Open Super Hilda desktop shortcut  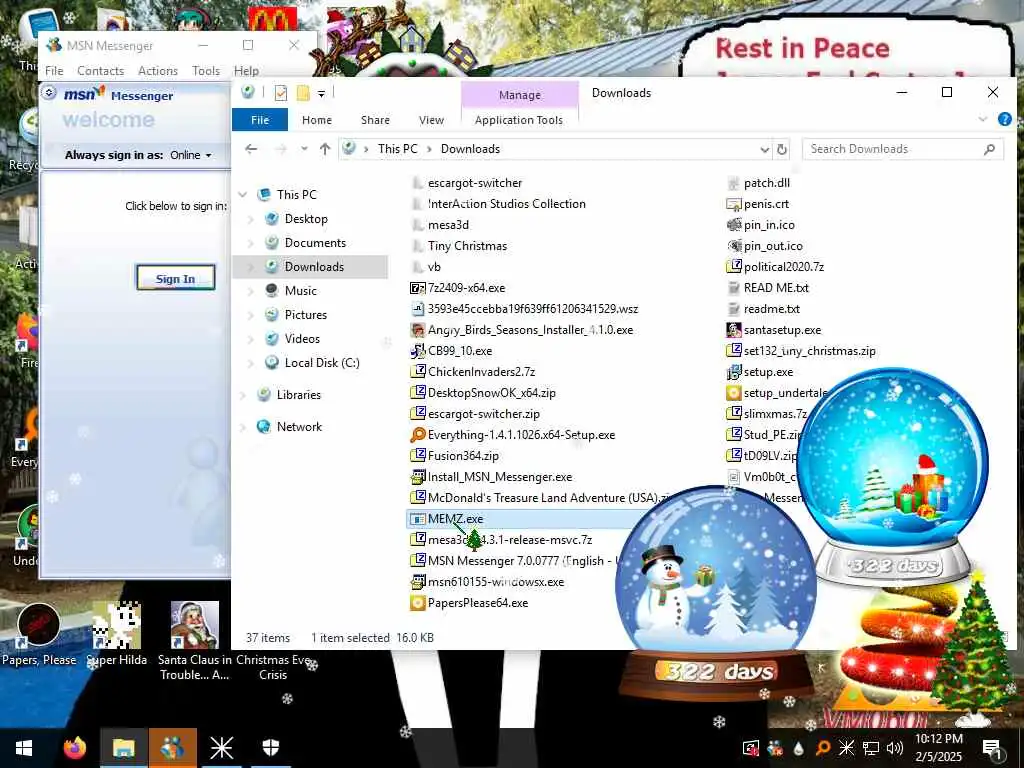coord(116,635)
